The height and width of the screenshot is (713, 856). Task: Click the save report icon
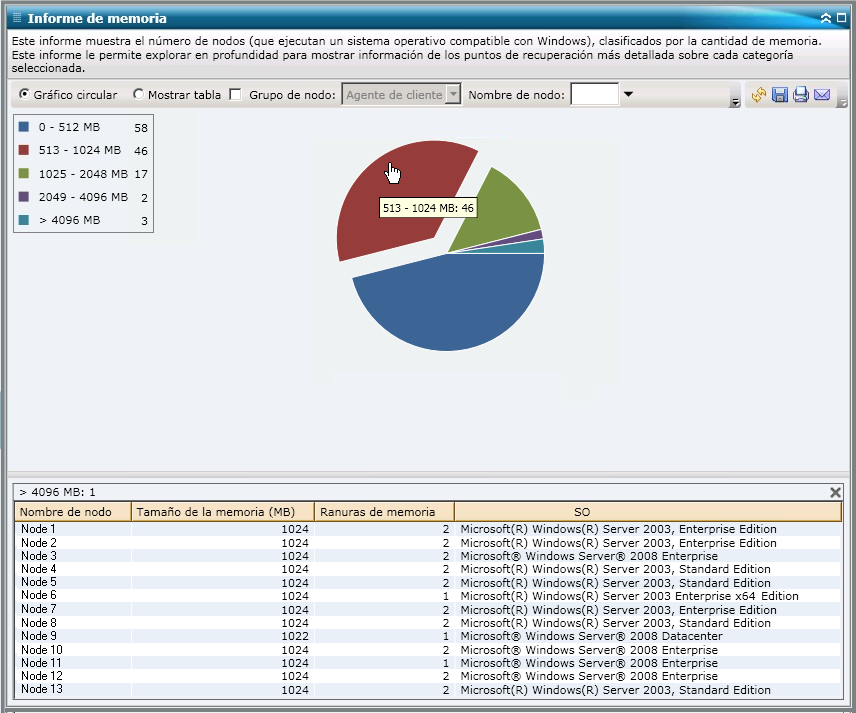(x=780, y=95)
